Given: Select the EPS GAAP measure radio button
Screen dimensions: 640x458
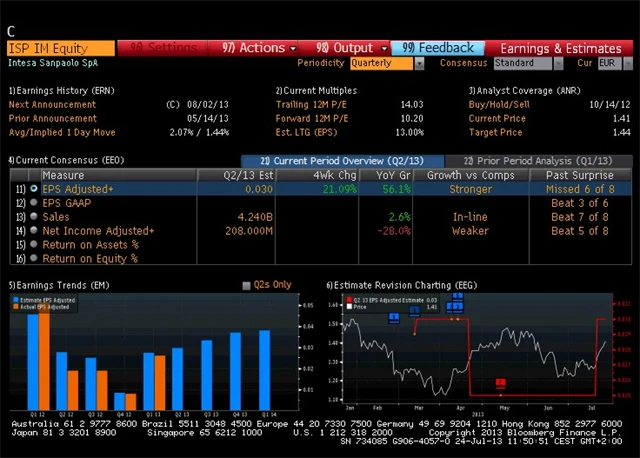Looking at the screenshot, I should tap(34, 203).
